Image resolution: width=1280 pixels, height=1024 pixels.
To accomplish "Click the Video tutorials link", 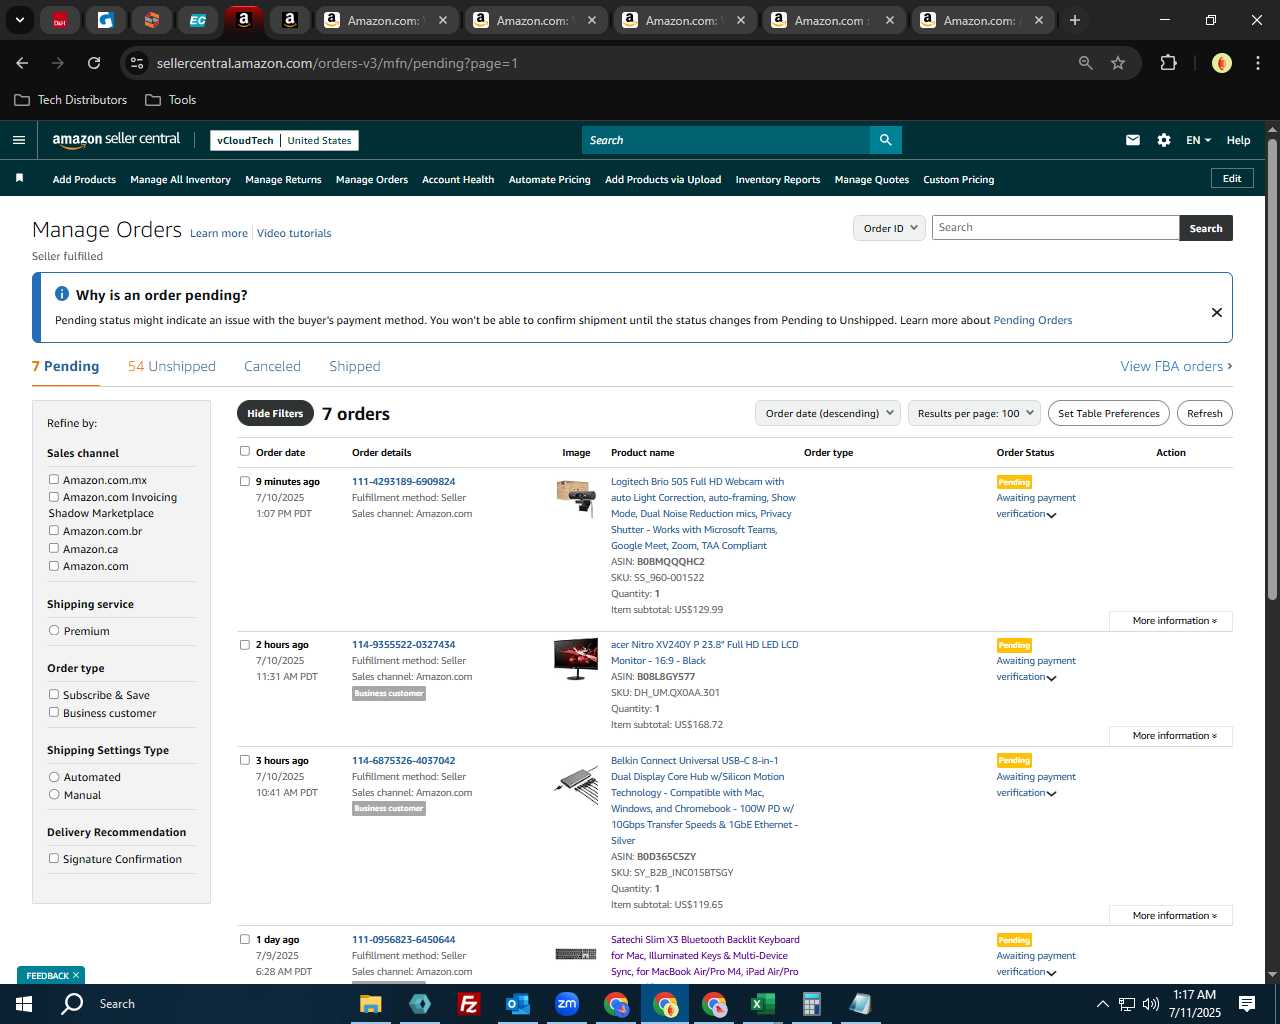I will [x=294, y=233].
